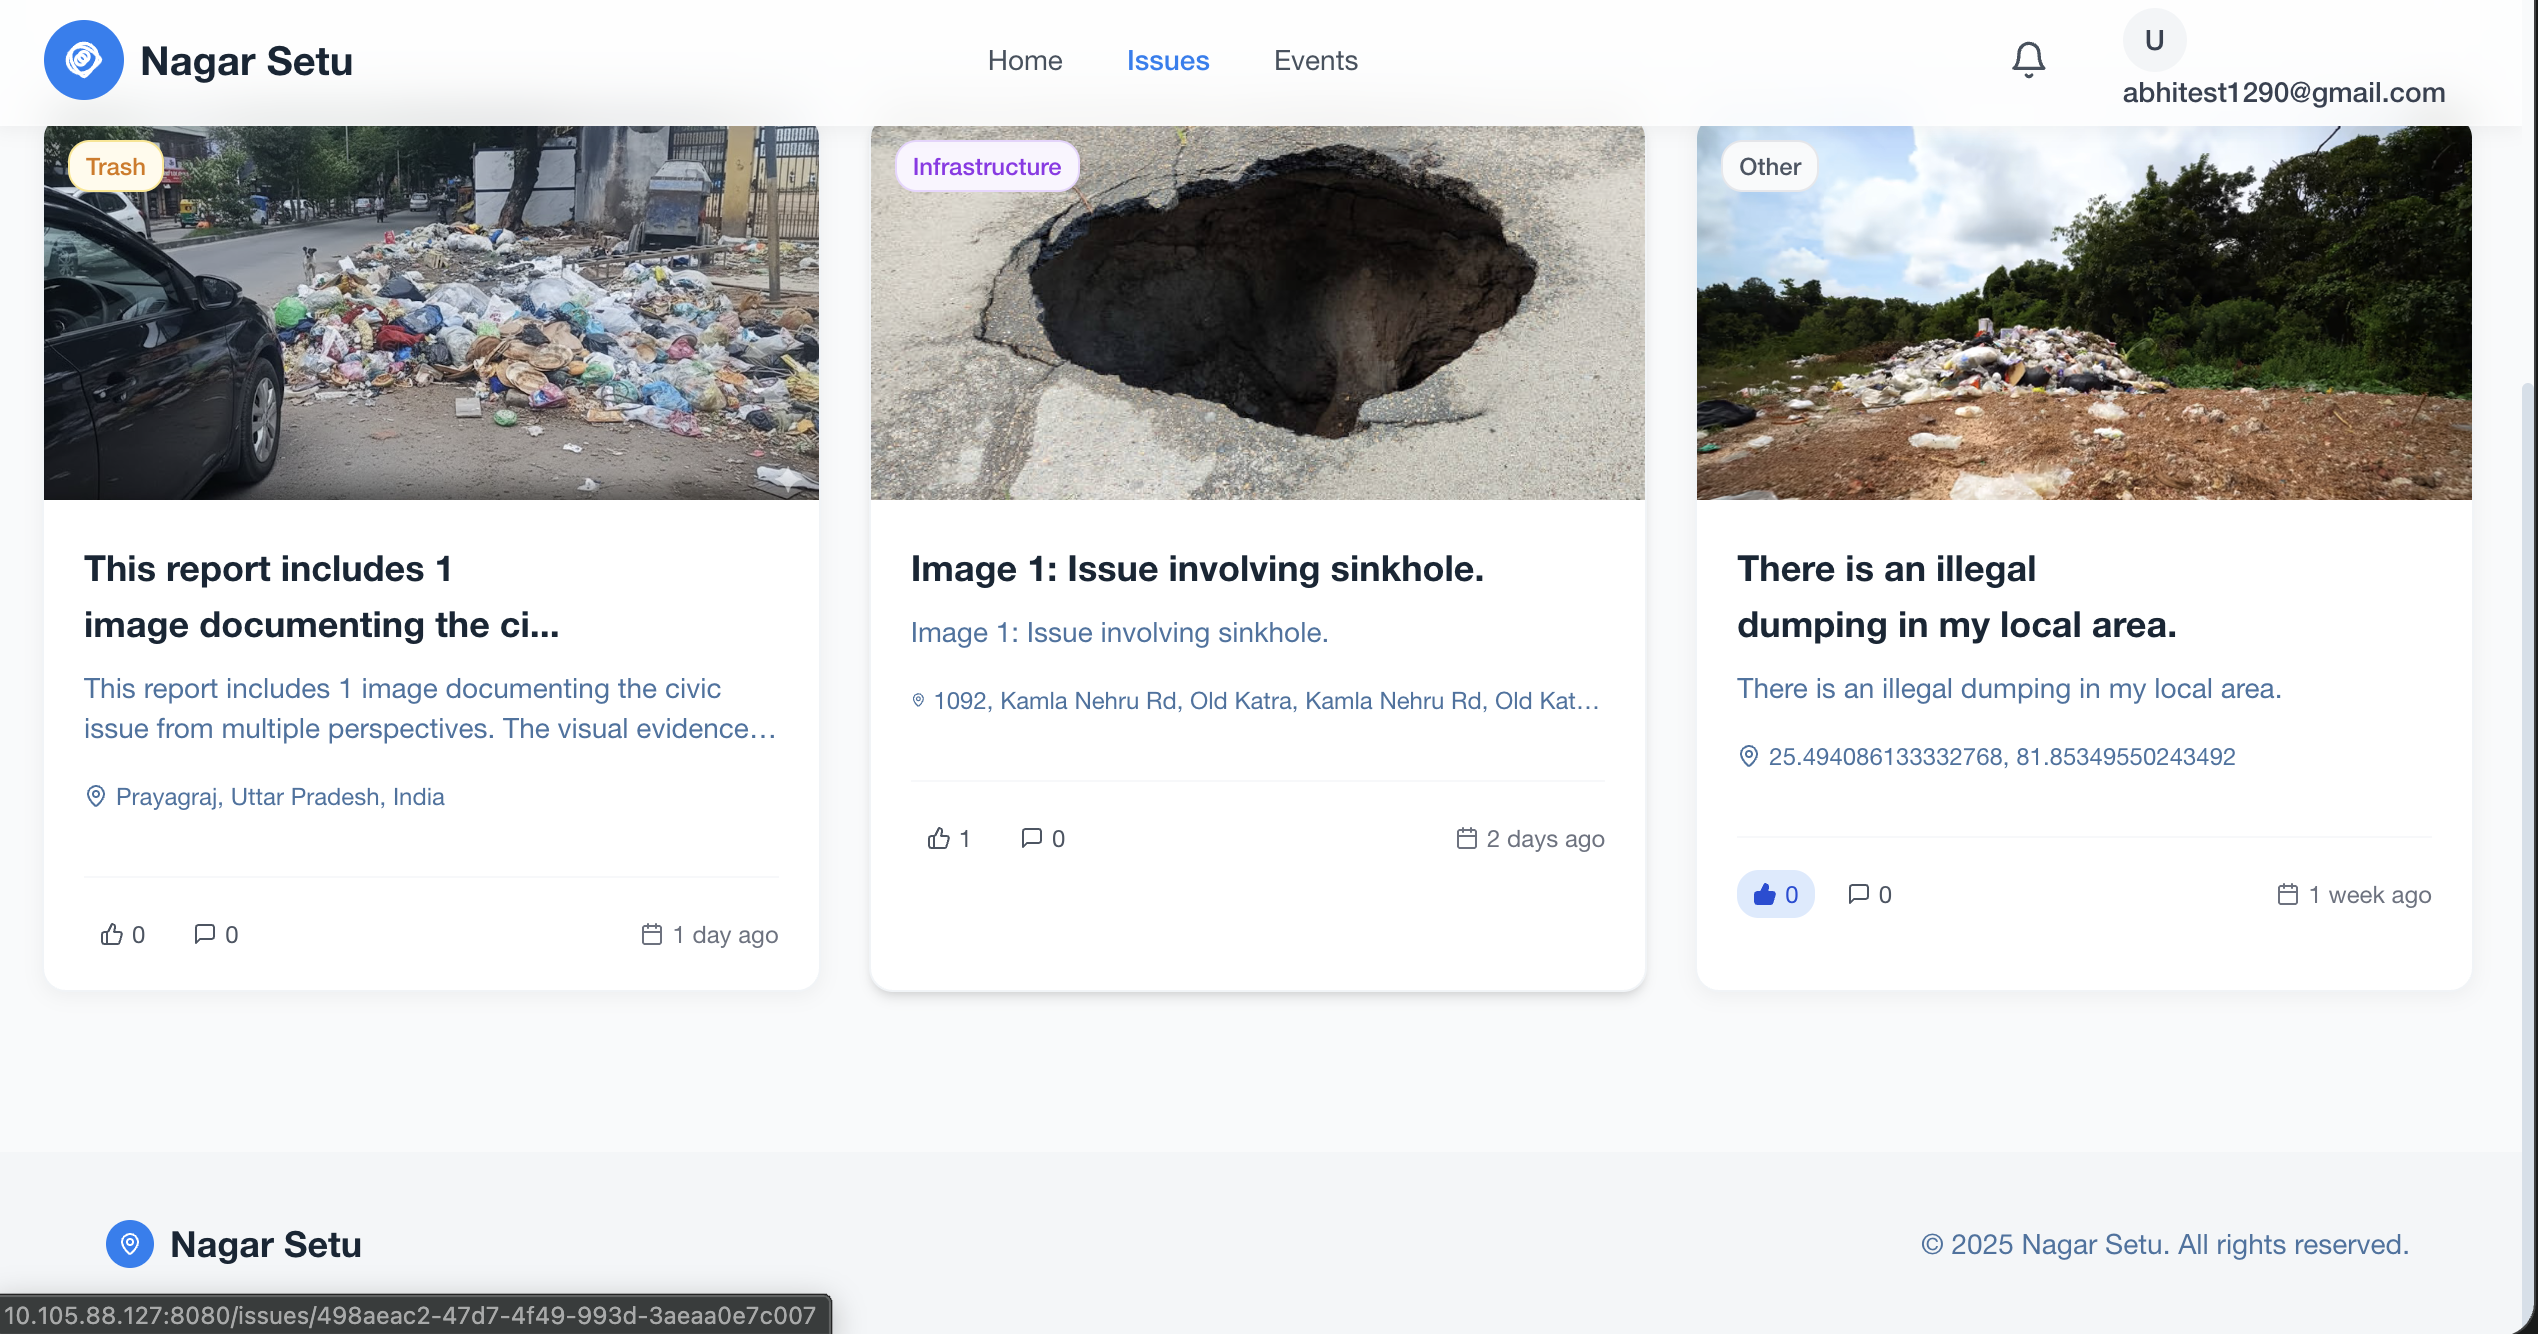Click thumbs-up on the trash report card
The image size is (2538, 1334).
112,934
